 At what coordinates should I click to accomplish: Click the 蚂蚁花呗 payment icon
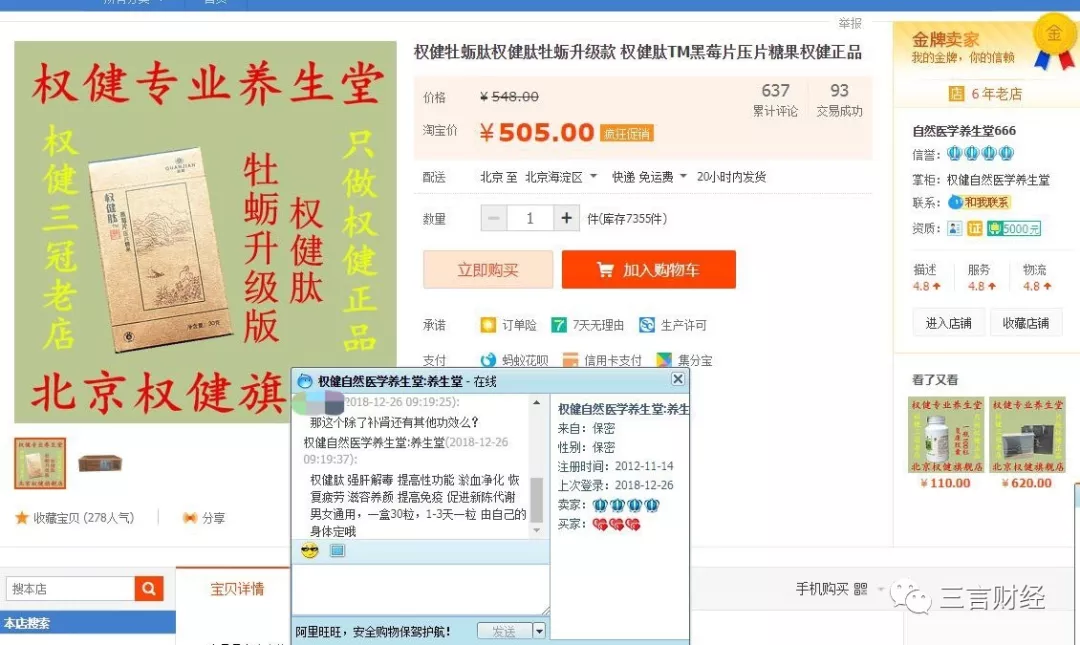tap(488, 360)
